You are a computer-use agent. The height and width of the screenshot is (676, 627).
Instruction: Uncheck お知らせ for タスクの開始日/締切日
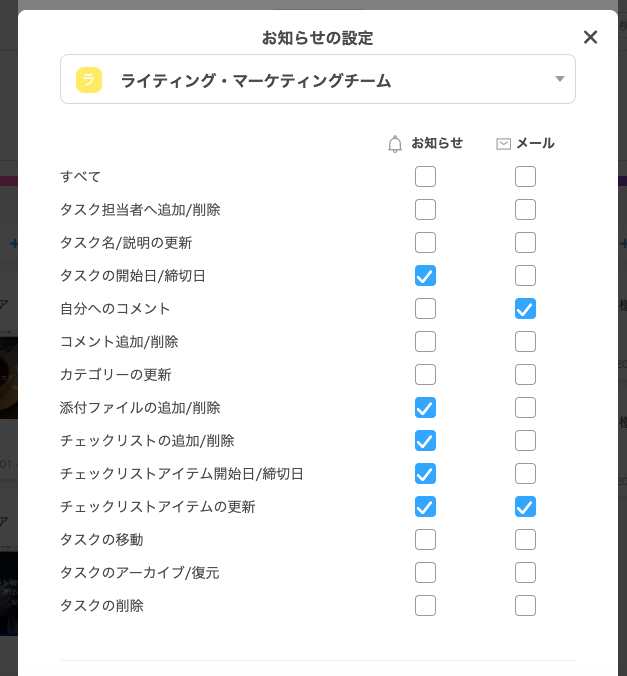click(425, 275)
